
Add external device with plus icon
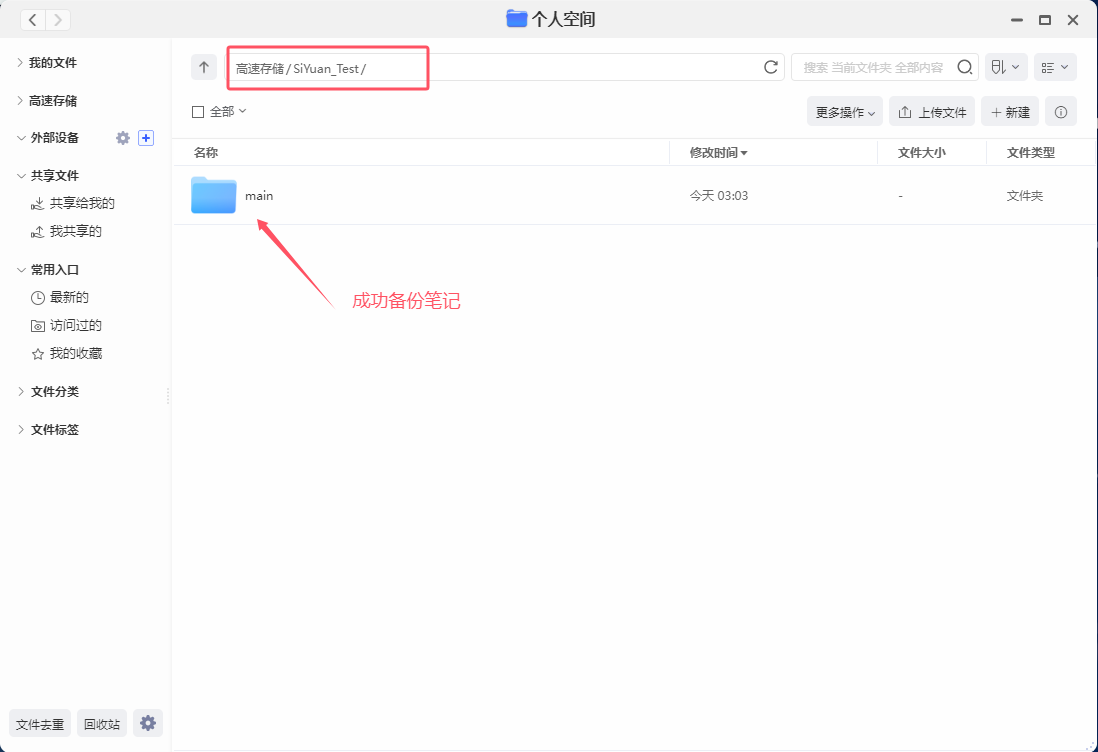tap(146, 138)
